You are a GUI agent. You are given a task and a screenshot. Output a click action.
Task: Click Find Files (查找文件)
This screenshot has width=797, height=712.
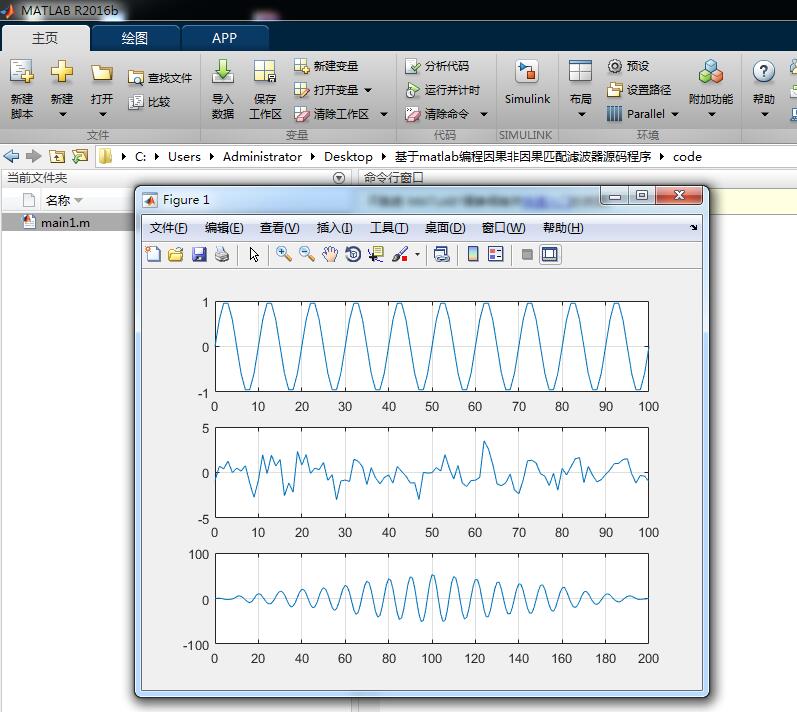click(160, 78)
